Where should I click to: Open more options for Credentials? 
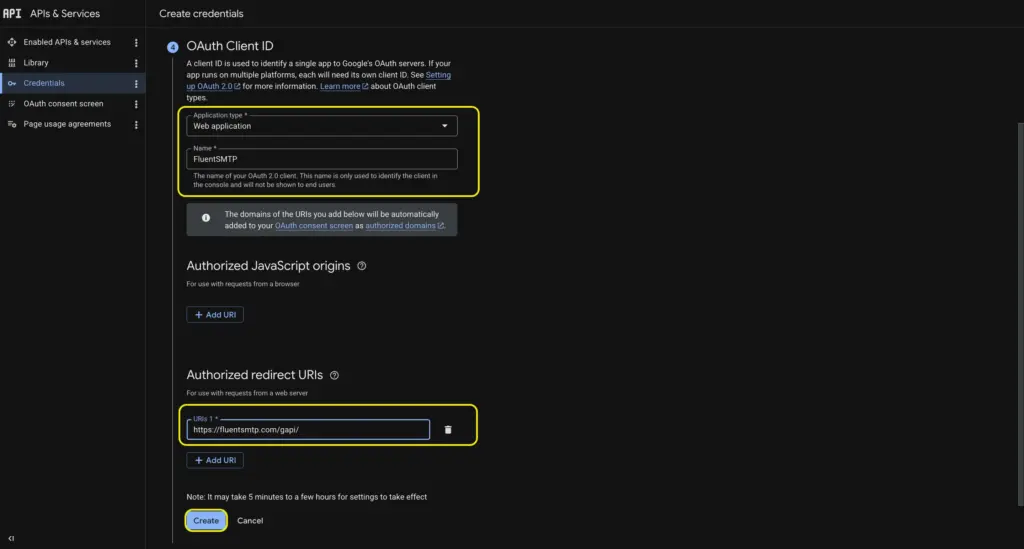coord(136,84)
